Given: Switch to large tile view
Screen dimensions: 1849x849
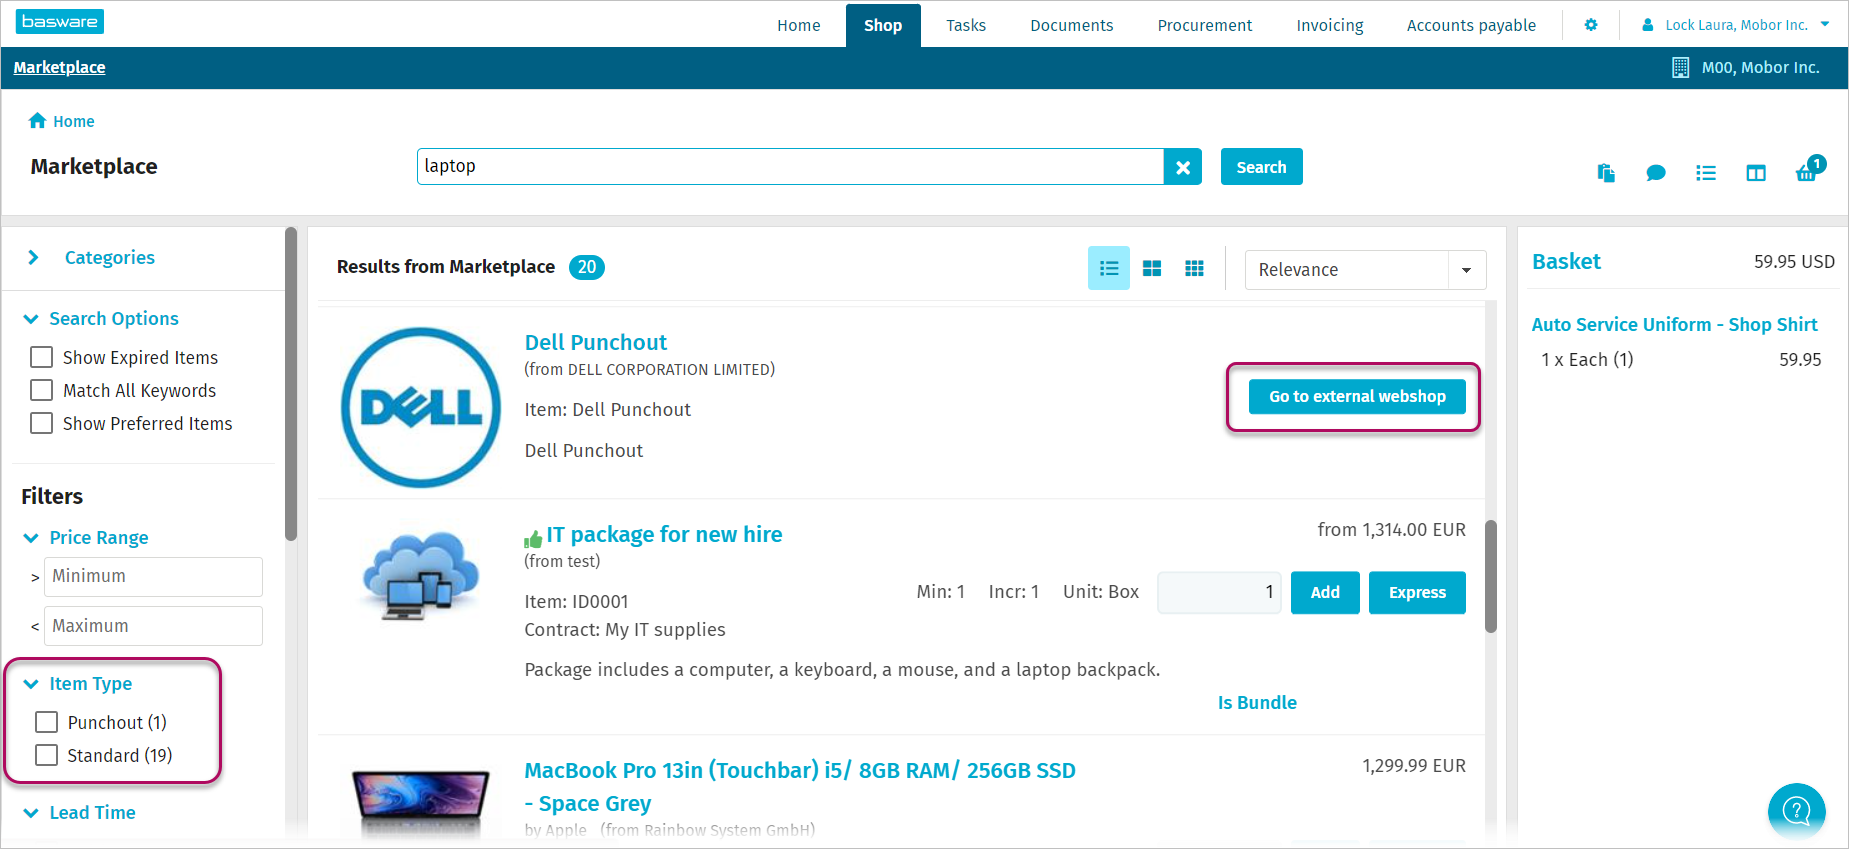Looking at the screenshot, I should pyautogui.click(x=1152, y=268).
